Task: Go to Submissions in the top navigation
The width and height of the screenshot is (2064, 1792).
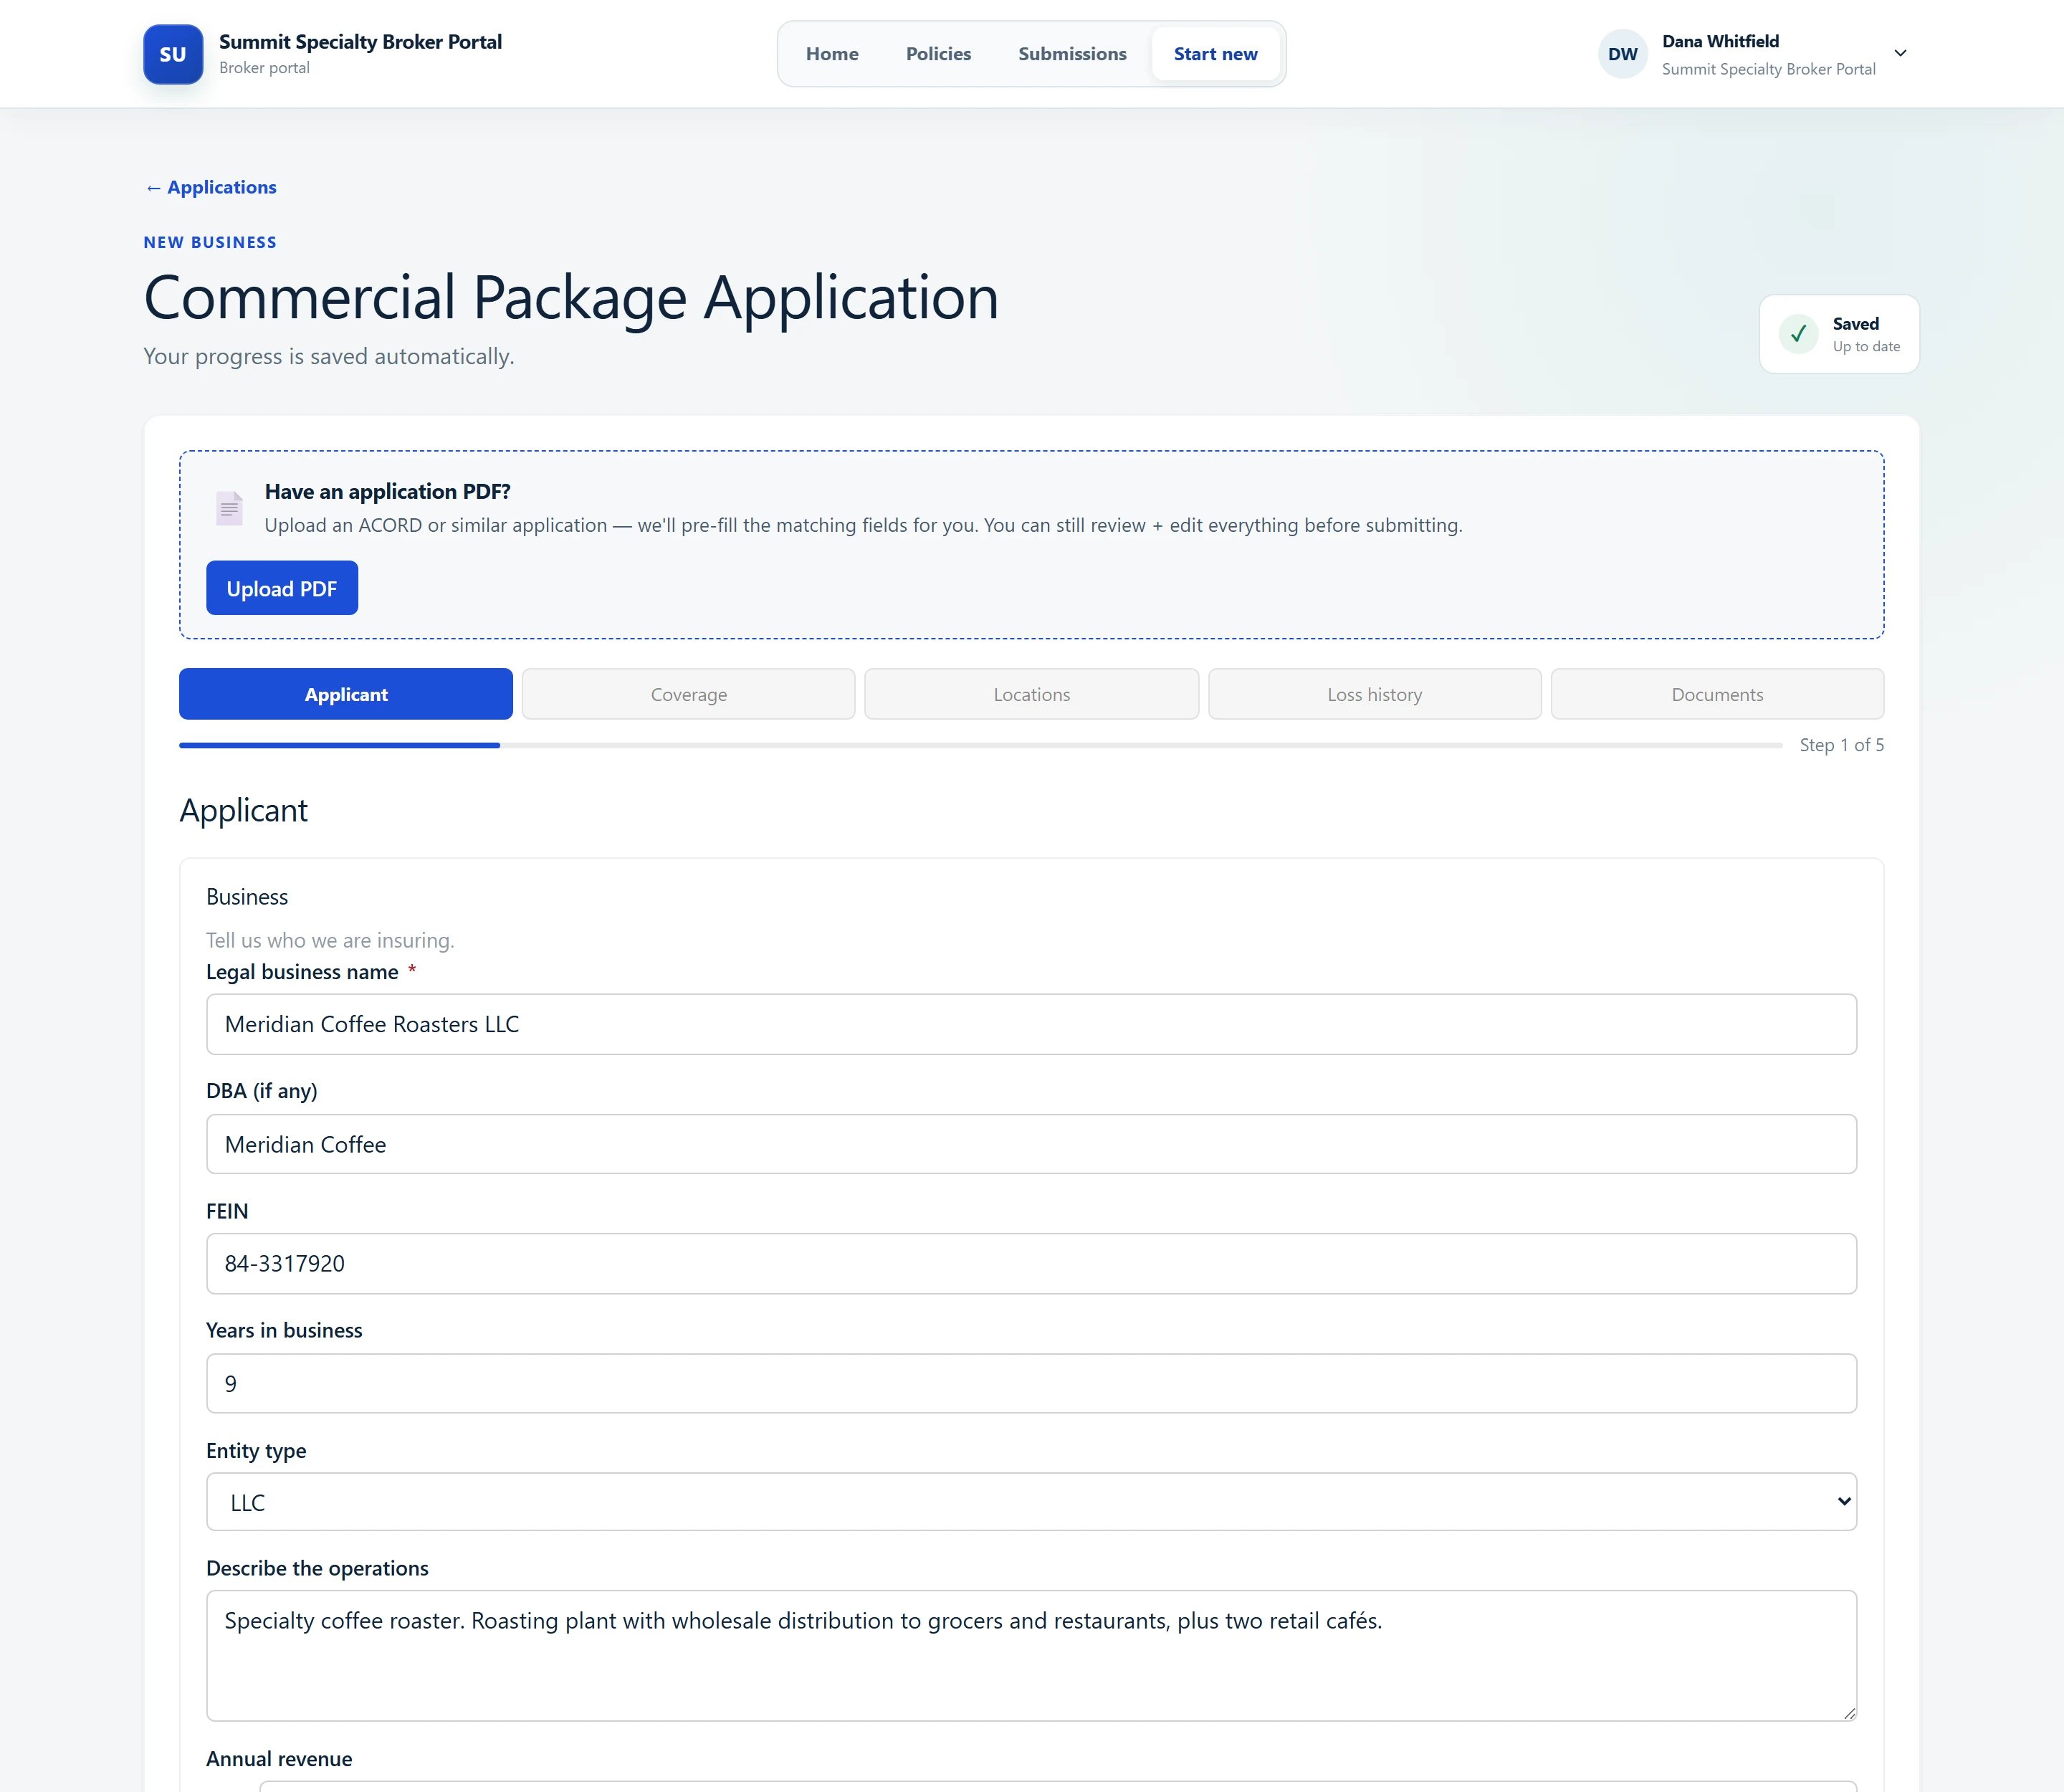Action: (1072, 54)
